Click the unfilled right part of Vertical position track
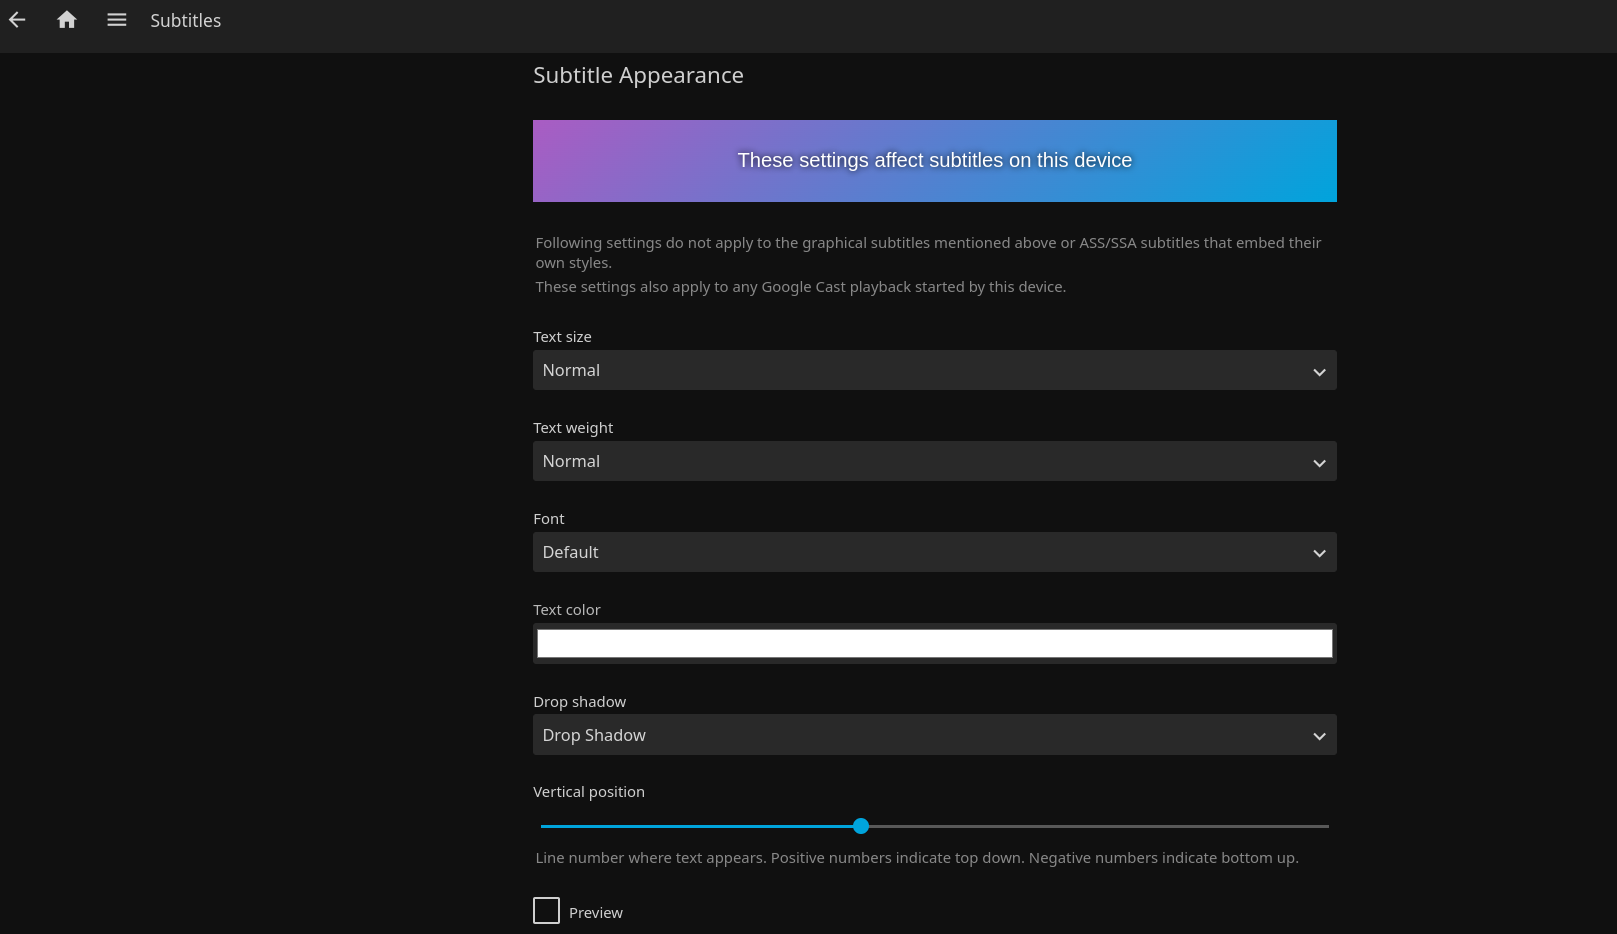This screenshot has width=1617, height=934. pyautogui.click(x=1100, y=827)
